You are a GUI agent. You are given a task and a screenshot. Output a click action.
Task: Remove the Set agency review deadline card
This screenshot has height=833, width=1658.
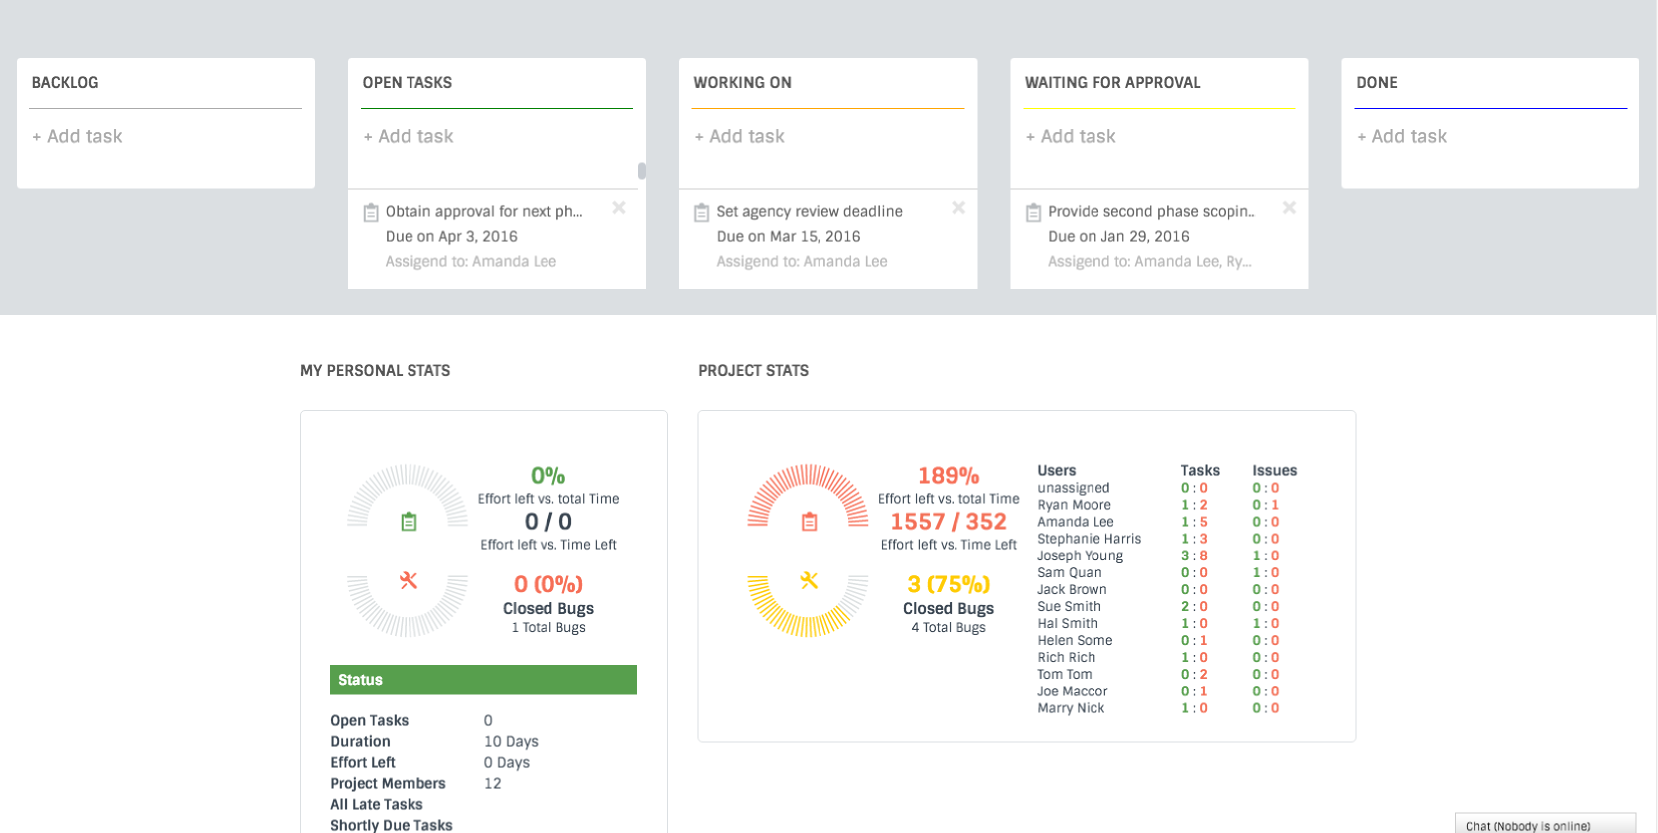[958, 208]
